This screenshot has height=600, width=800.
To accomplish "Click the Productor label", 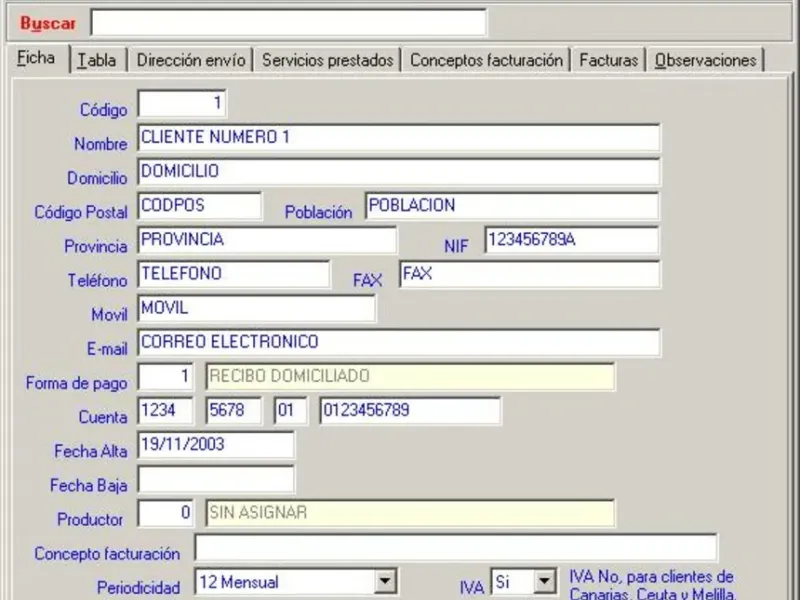I will tap(90, 519).
